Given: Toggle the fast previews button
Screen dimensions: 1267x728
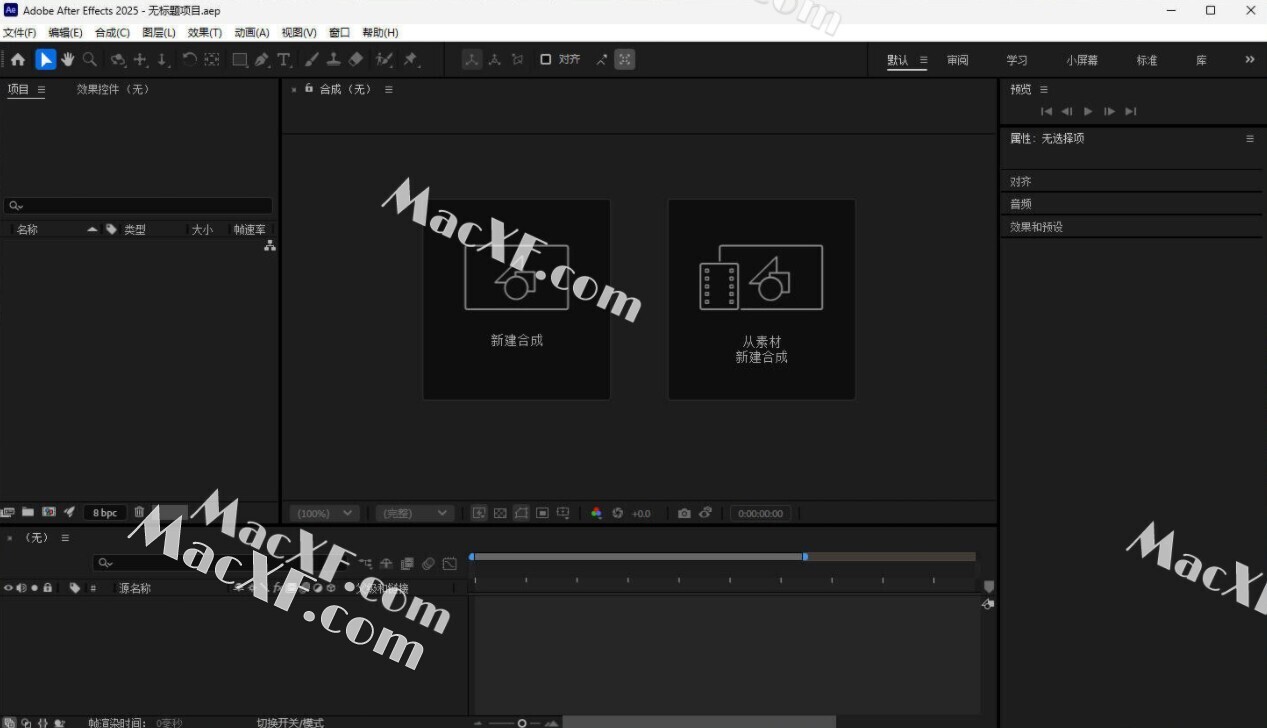Looking at the screenshot, I should (479, 513).
